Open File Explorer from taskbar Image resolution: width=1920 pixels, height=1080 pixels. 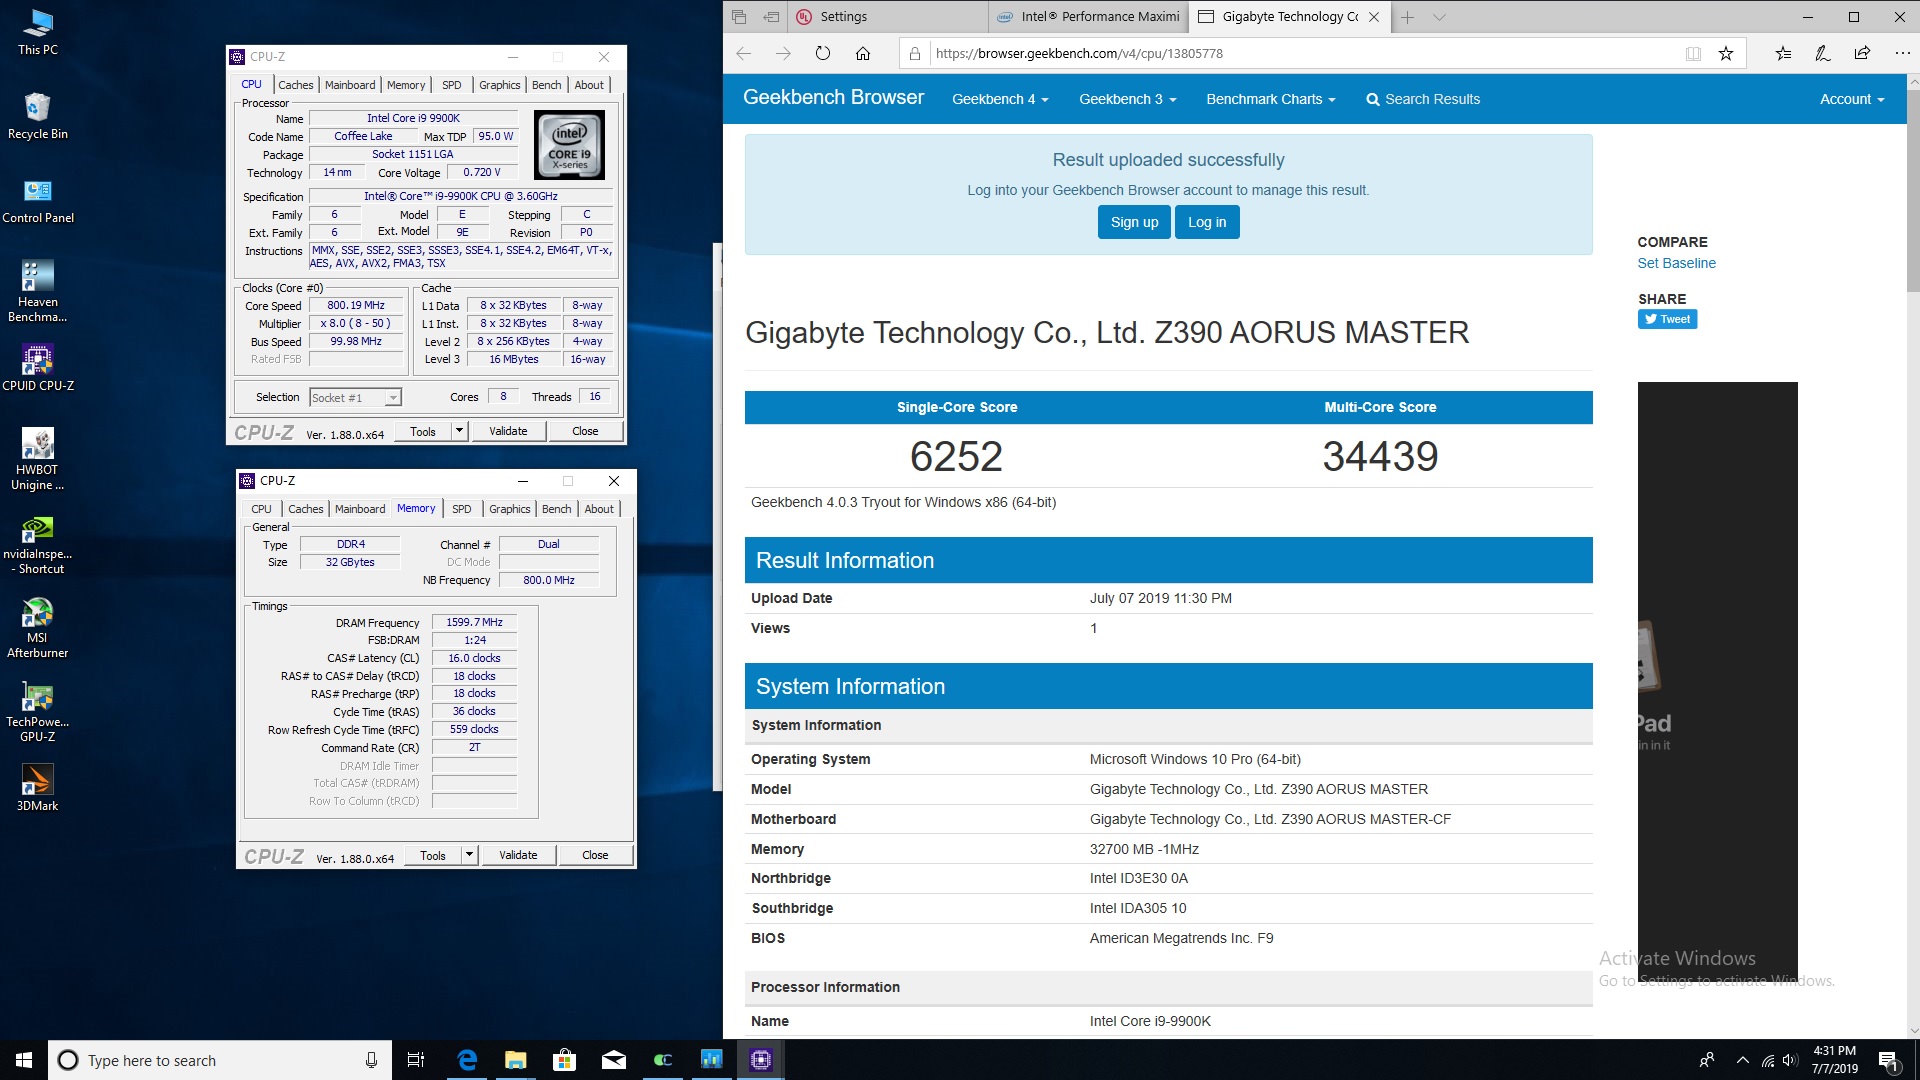516,1060
